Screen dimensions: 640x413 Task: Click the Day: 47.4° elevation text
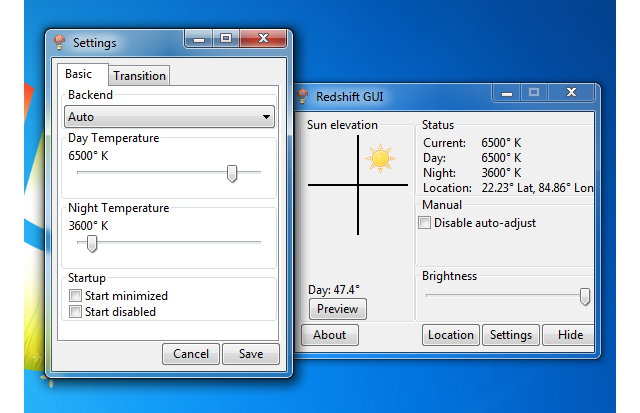click(334, 290)
